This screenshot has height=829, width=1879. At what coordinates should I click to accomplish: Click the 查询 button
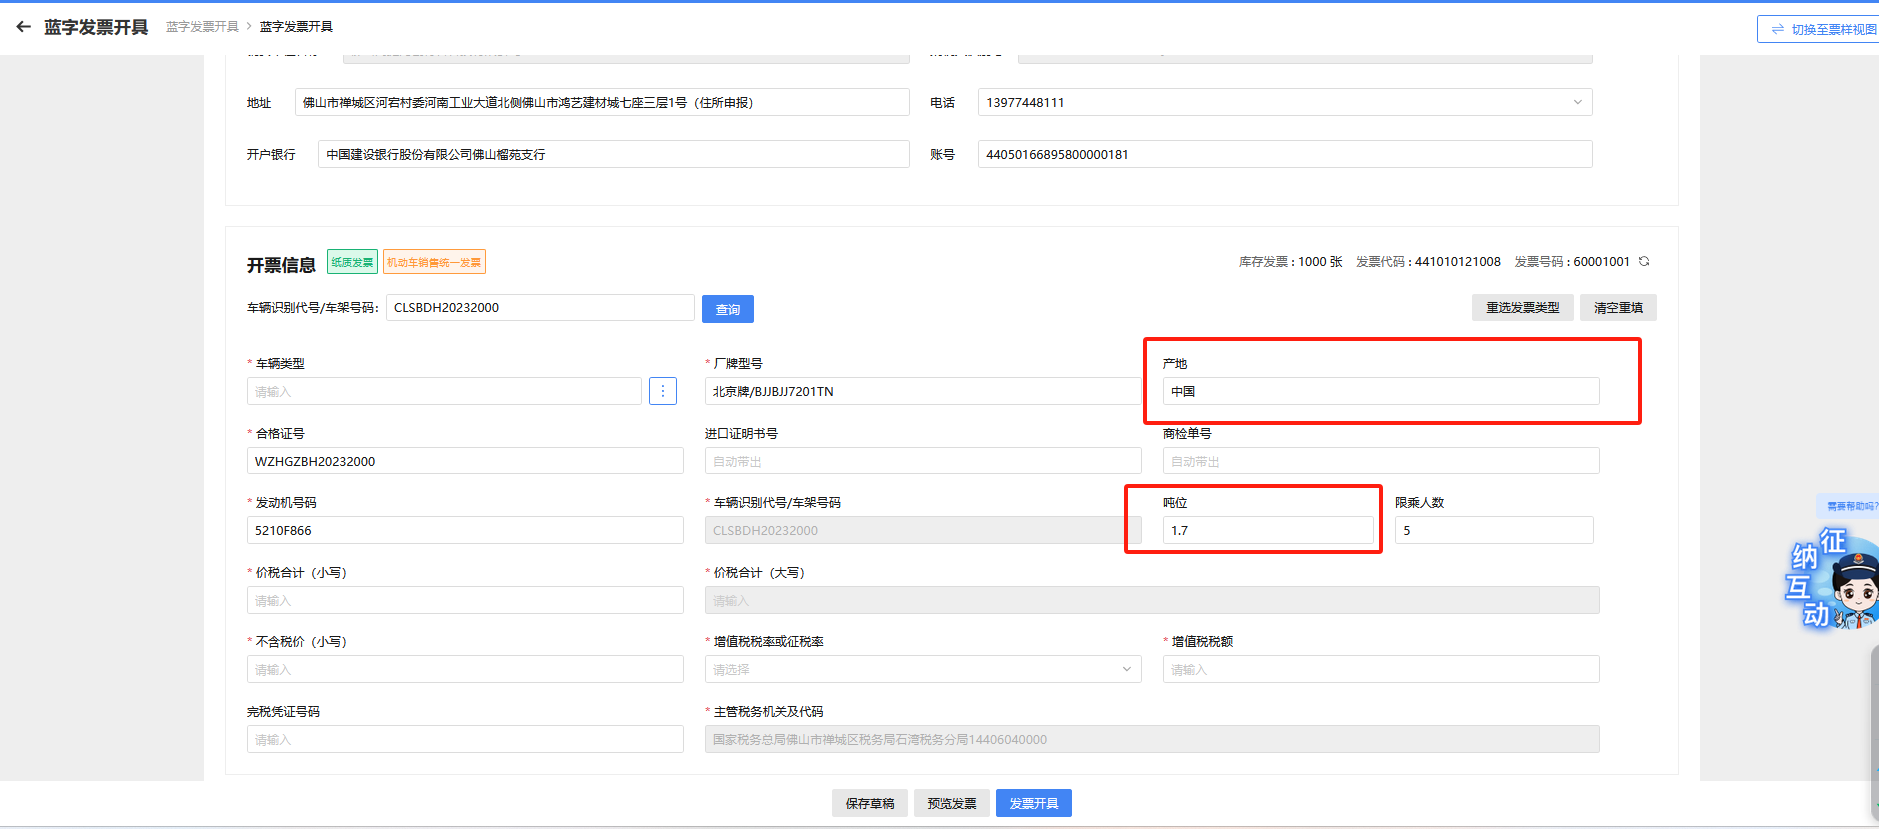point(727,309)
